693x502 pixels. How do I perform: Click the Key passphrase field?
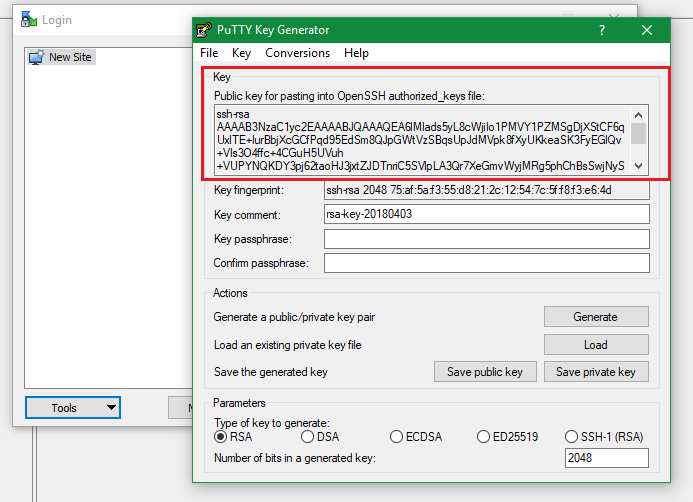click(487, 239)
